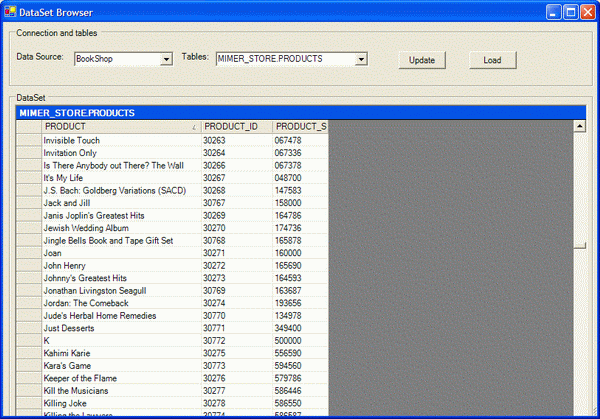Select 'Jingle Bells Book and Tape Gift Set'
The image size is (600, 419).
[121, 240]
